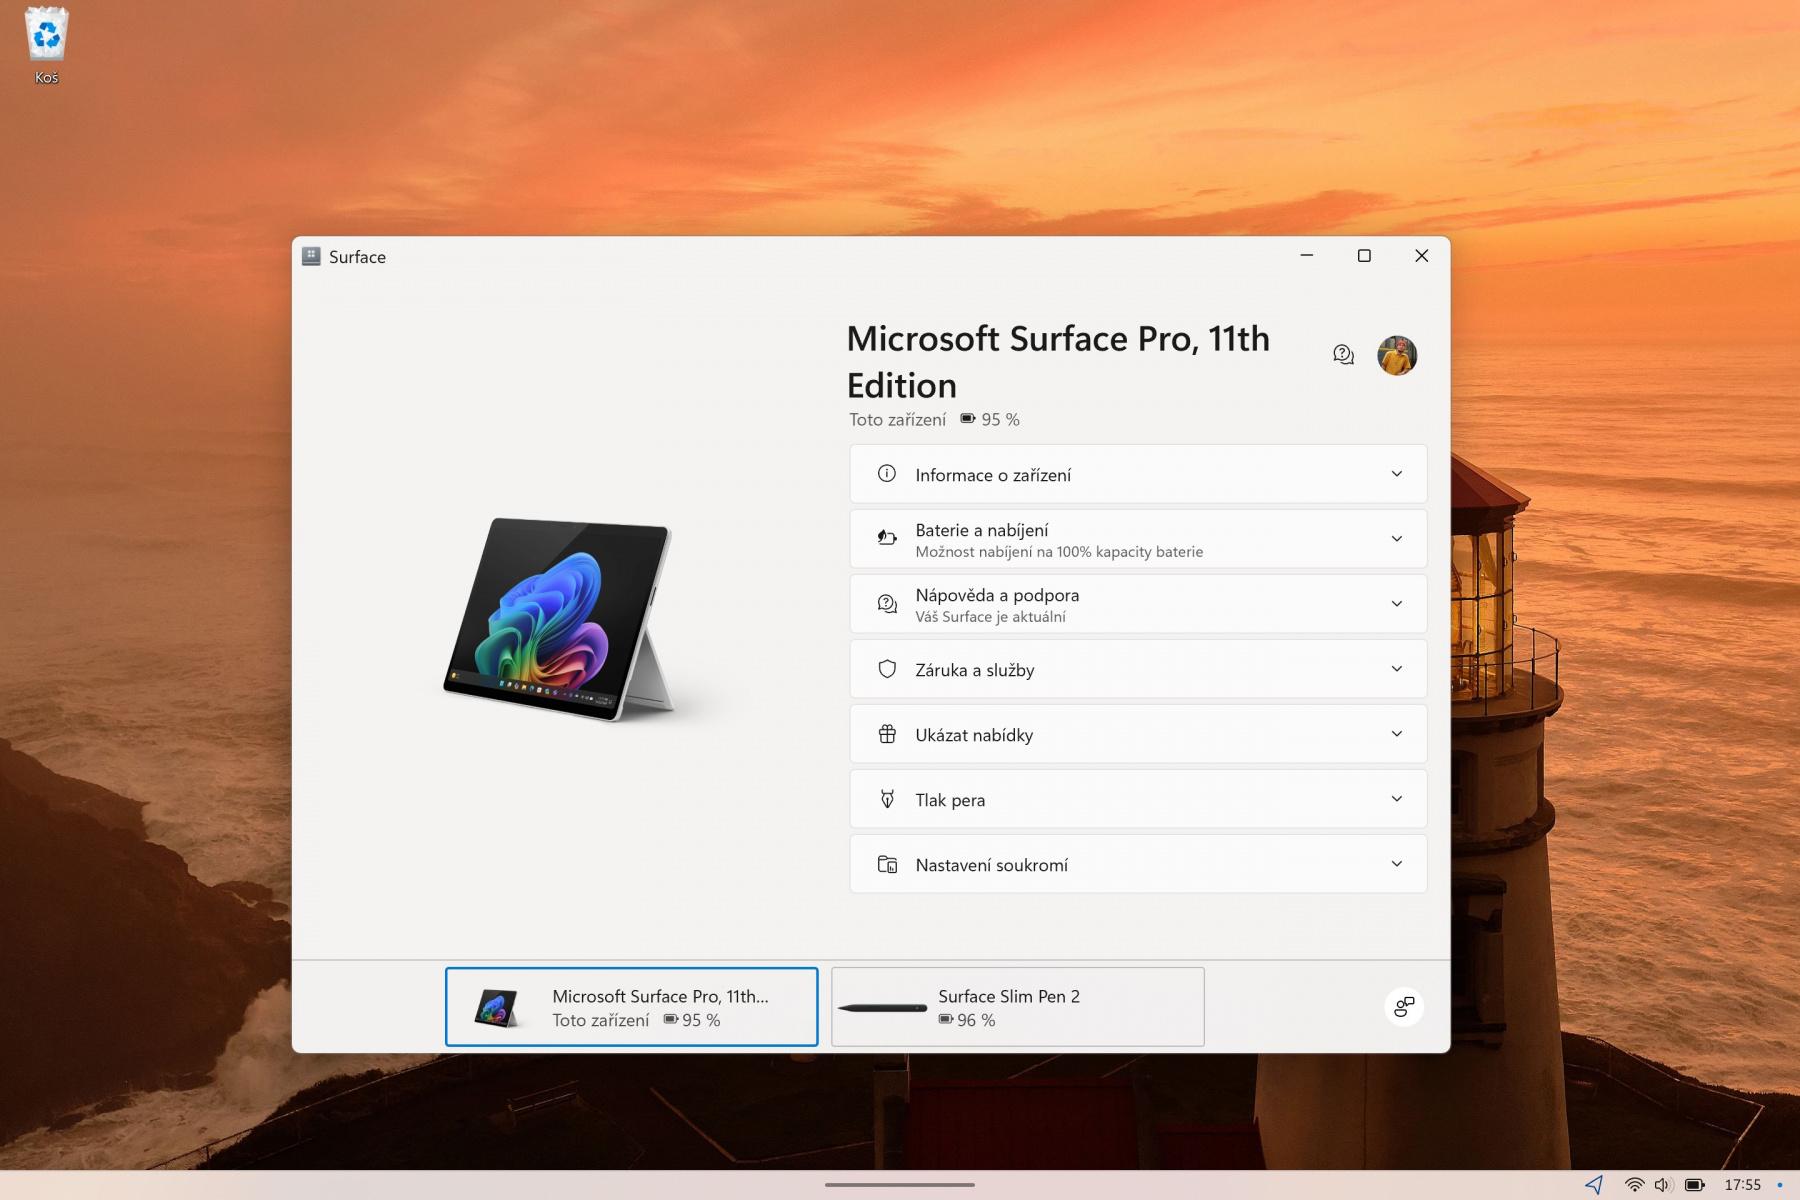This screenshot has width=1800, height=1200.
Task: Open the location arrow icon in taskbar
Action: point(1594,1185)
